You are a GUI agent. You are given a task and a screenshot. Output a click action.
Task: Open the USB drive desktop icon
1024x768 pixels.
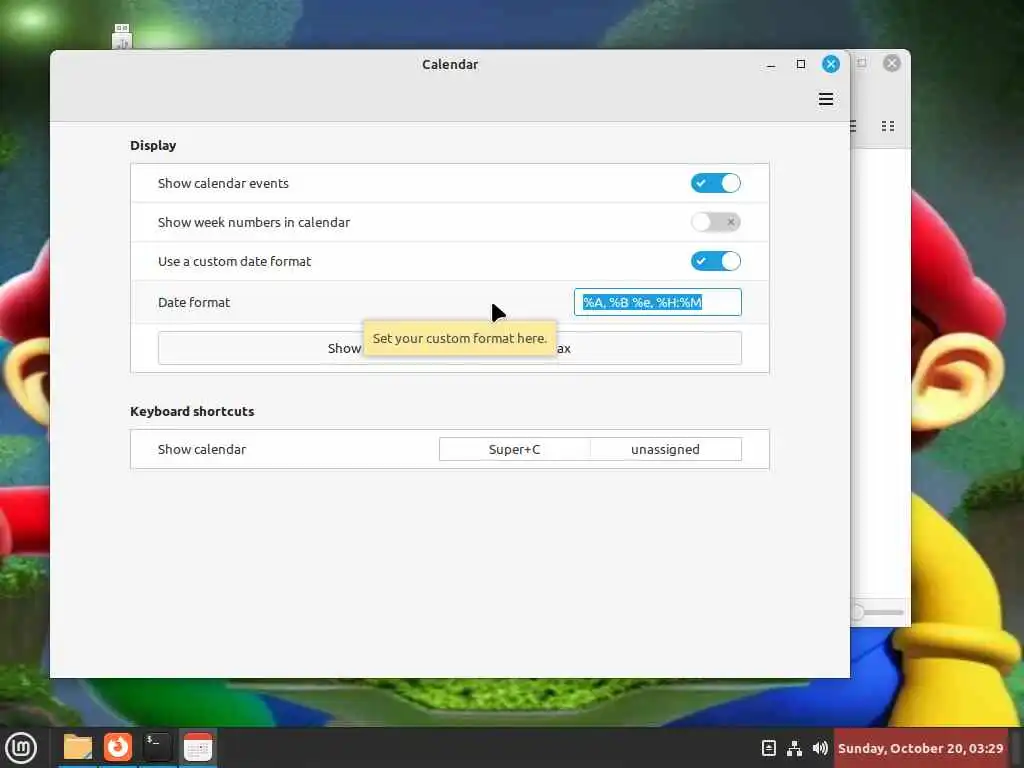click(122, 36)
